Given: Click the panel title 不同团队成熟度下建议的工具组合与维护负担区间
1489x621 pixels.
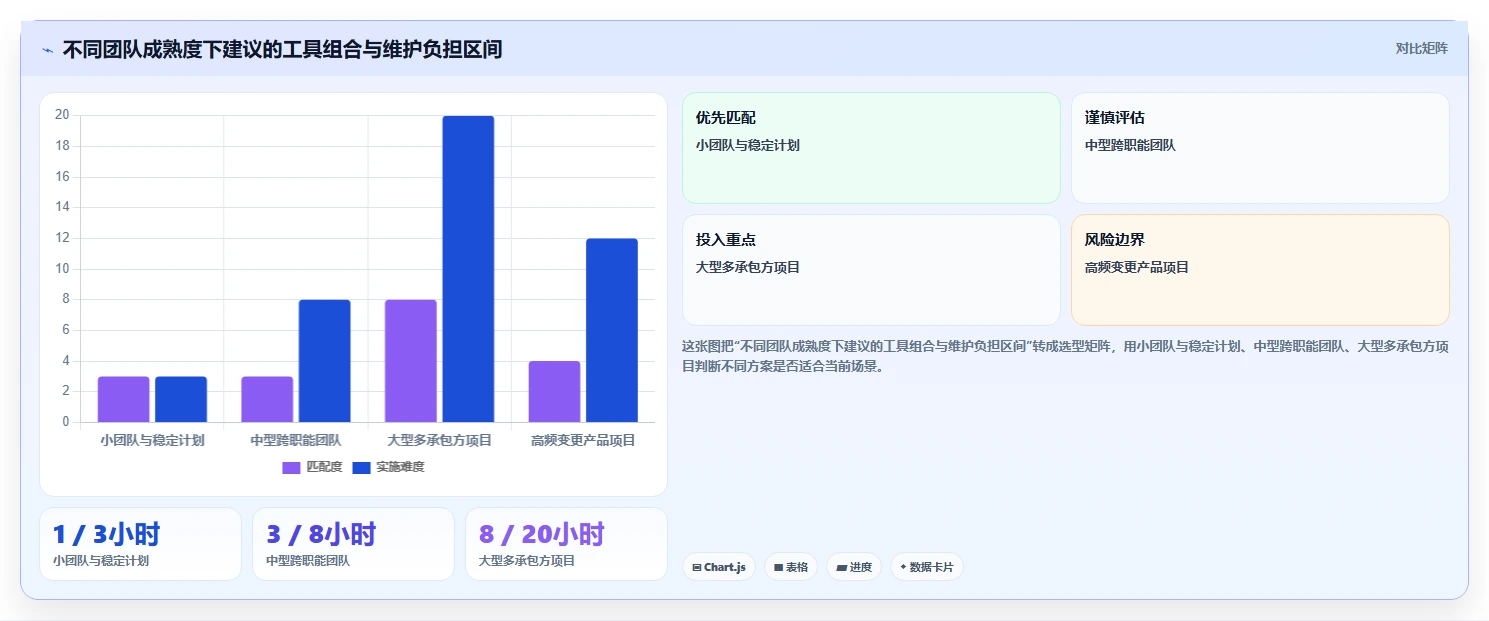Looking at the screenshot, I should pos(282,49).
